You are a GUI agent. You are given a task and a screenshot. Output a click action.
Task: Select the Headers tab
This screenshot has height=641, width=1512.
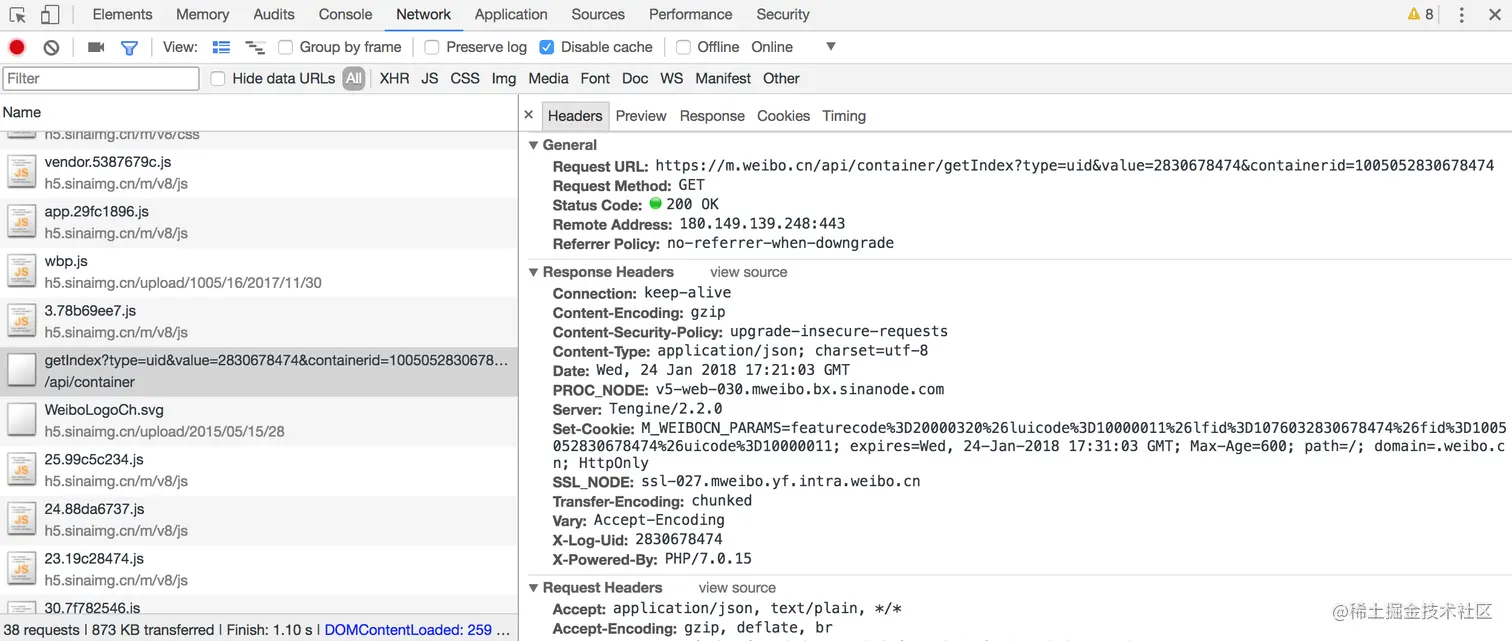575,116
